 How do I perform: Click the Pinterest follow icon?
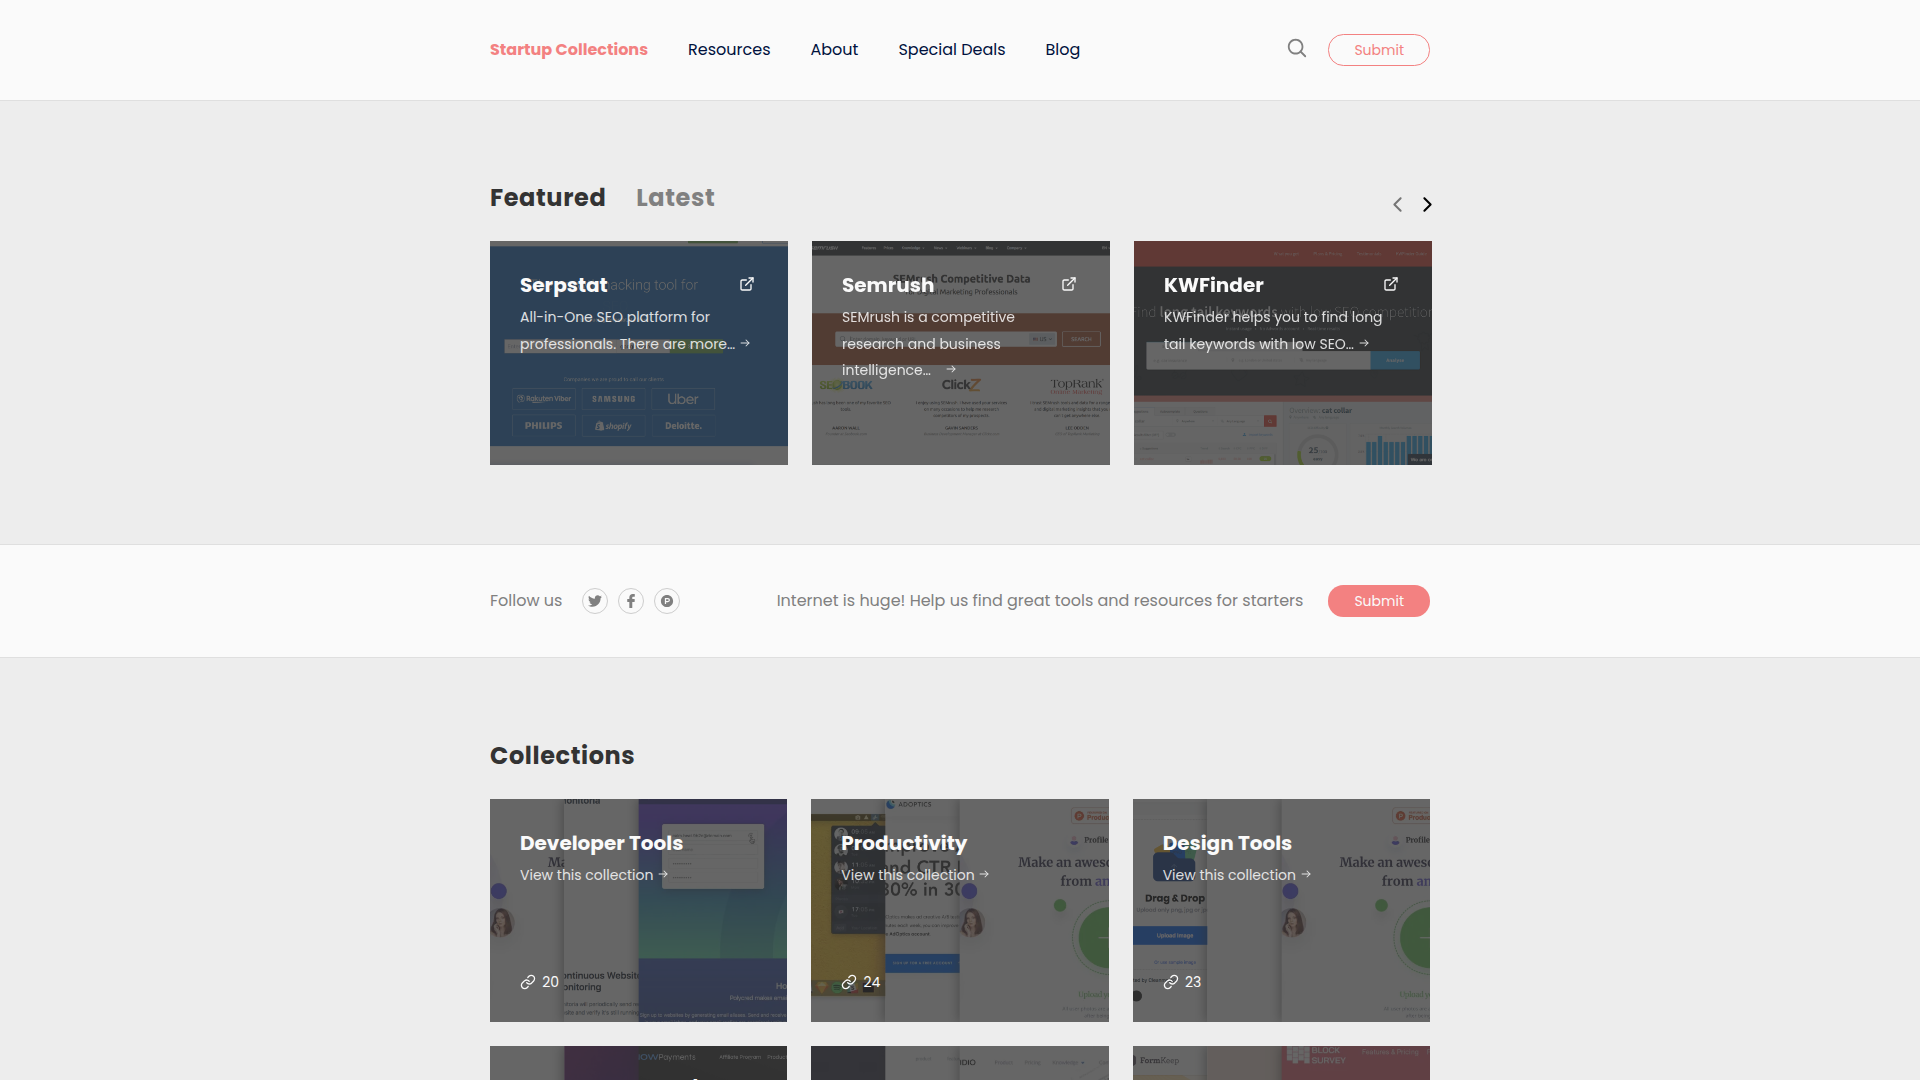coord(667,601)
